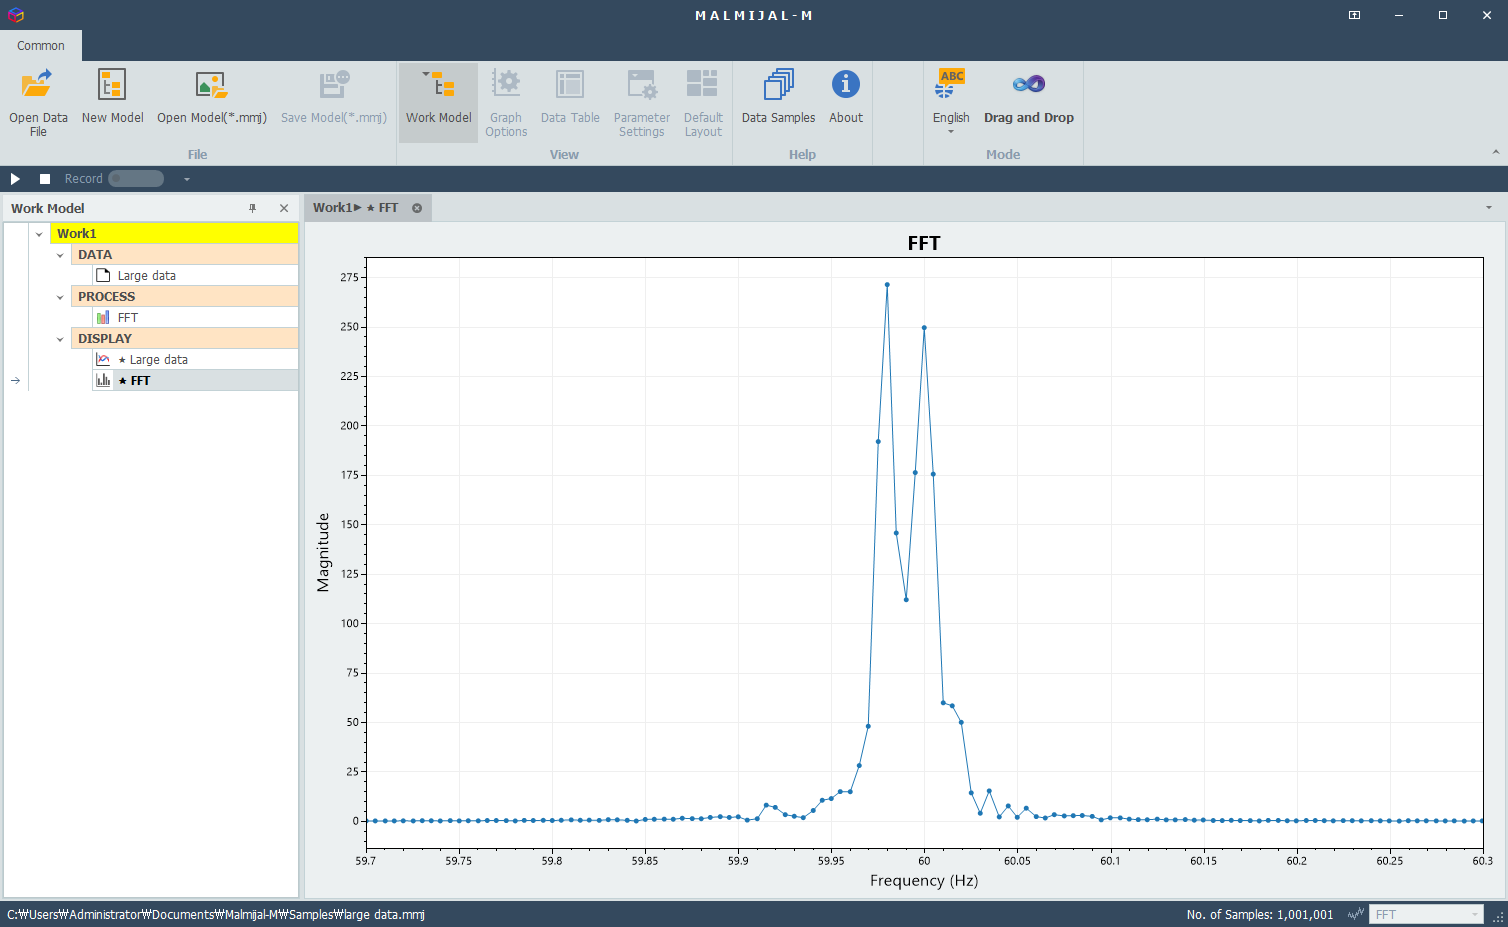Collapse the DATA group
This screenshot has height=927, width=1508.
click(x=60, y=255)
